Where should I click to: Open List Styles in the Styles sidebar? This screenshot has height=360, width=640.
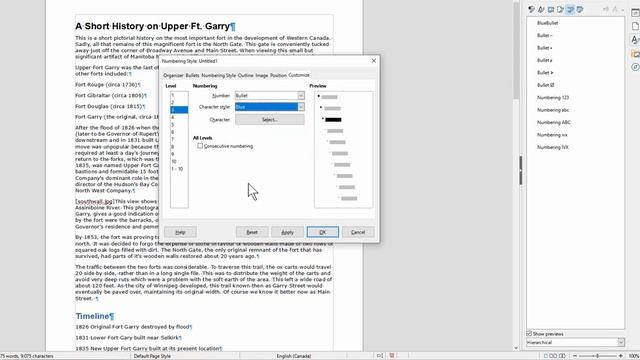[x=570, y=9]
